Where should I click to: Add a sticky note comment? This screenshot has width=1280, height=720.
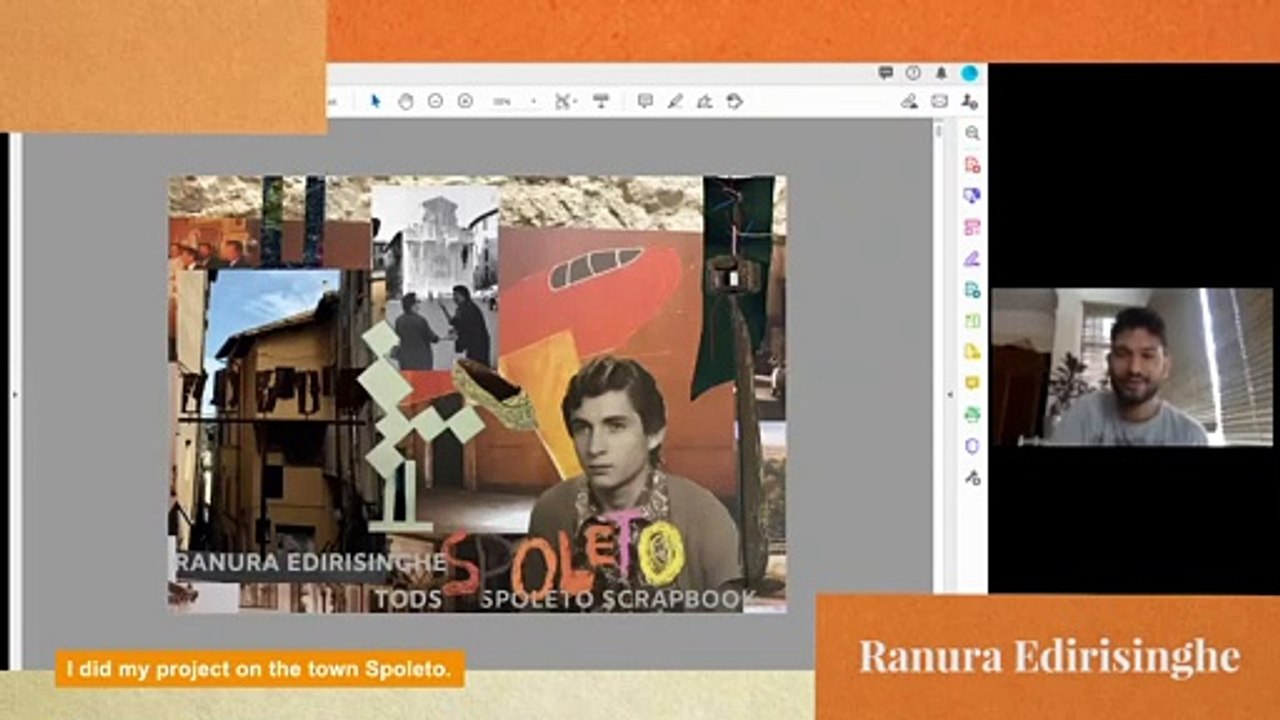click(645, 101)
